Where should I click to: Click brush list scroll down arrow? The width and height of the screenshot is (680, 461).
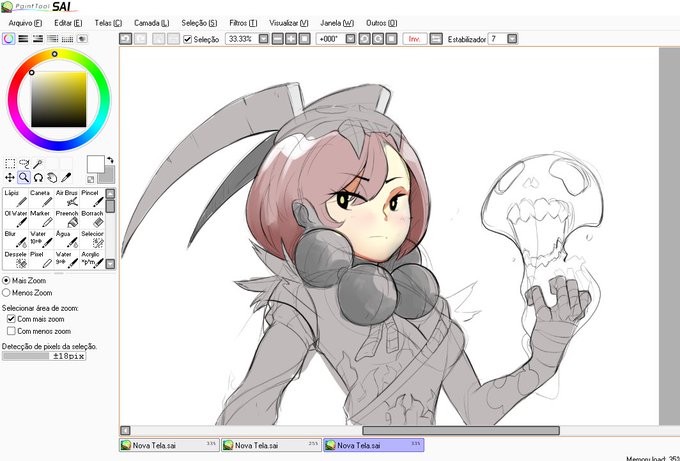click(111, 264)
